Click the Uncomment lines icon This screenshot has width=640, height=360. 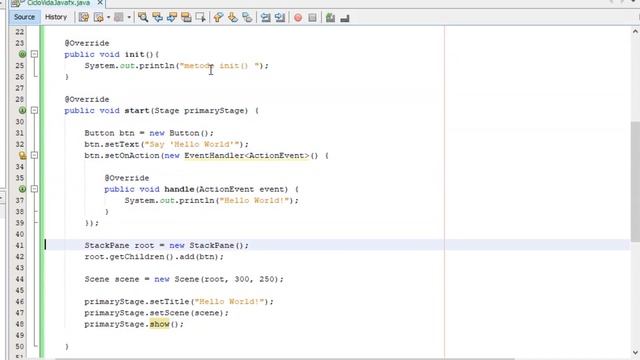(x=345, y=18)
